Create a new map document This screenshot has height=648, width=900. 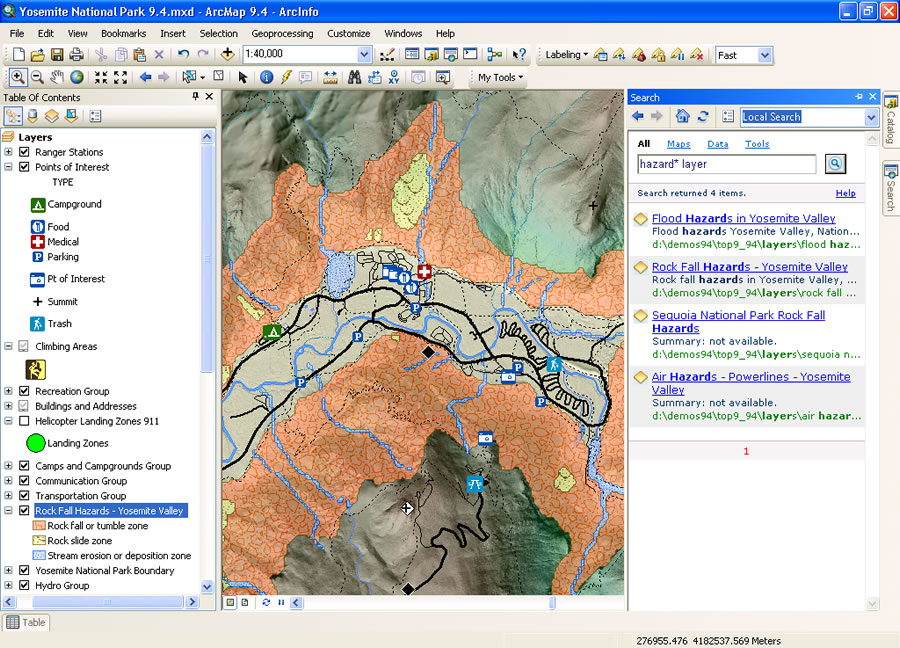pos(18,55)
